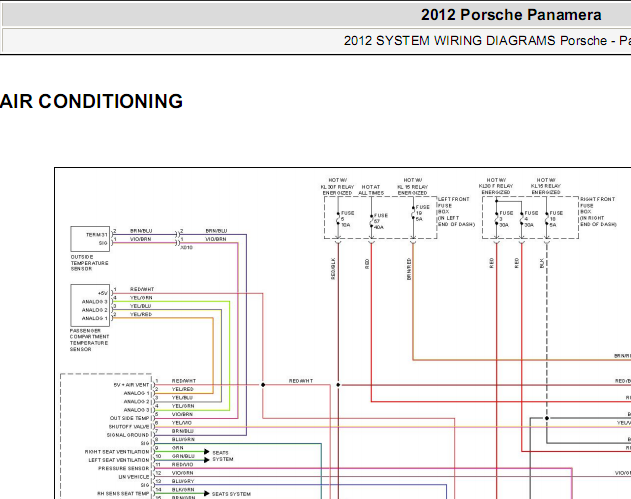Click the 'PRESSURE SENSOR' pin label
The height and width of the screenshot is (499, 631).
(124, 468)
